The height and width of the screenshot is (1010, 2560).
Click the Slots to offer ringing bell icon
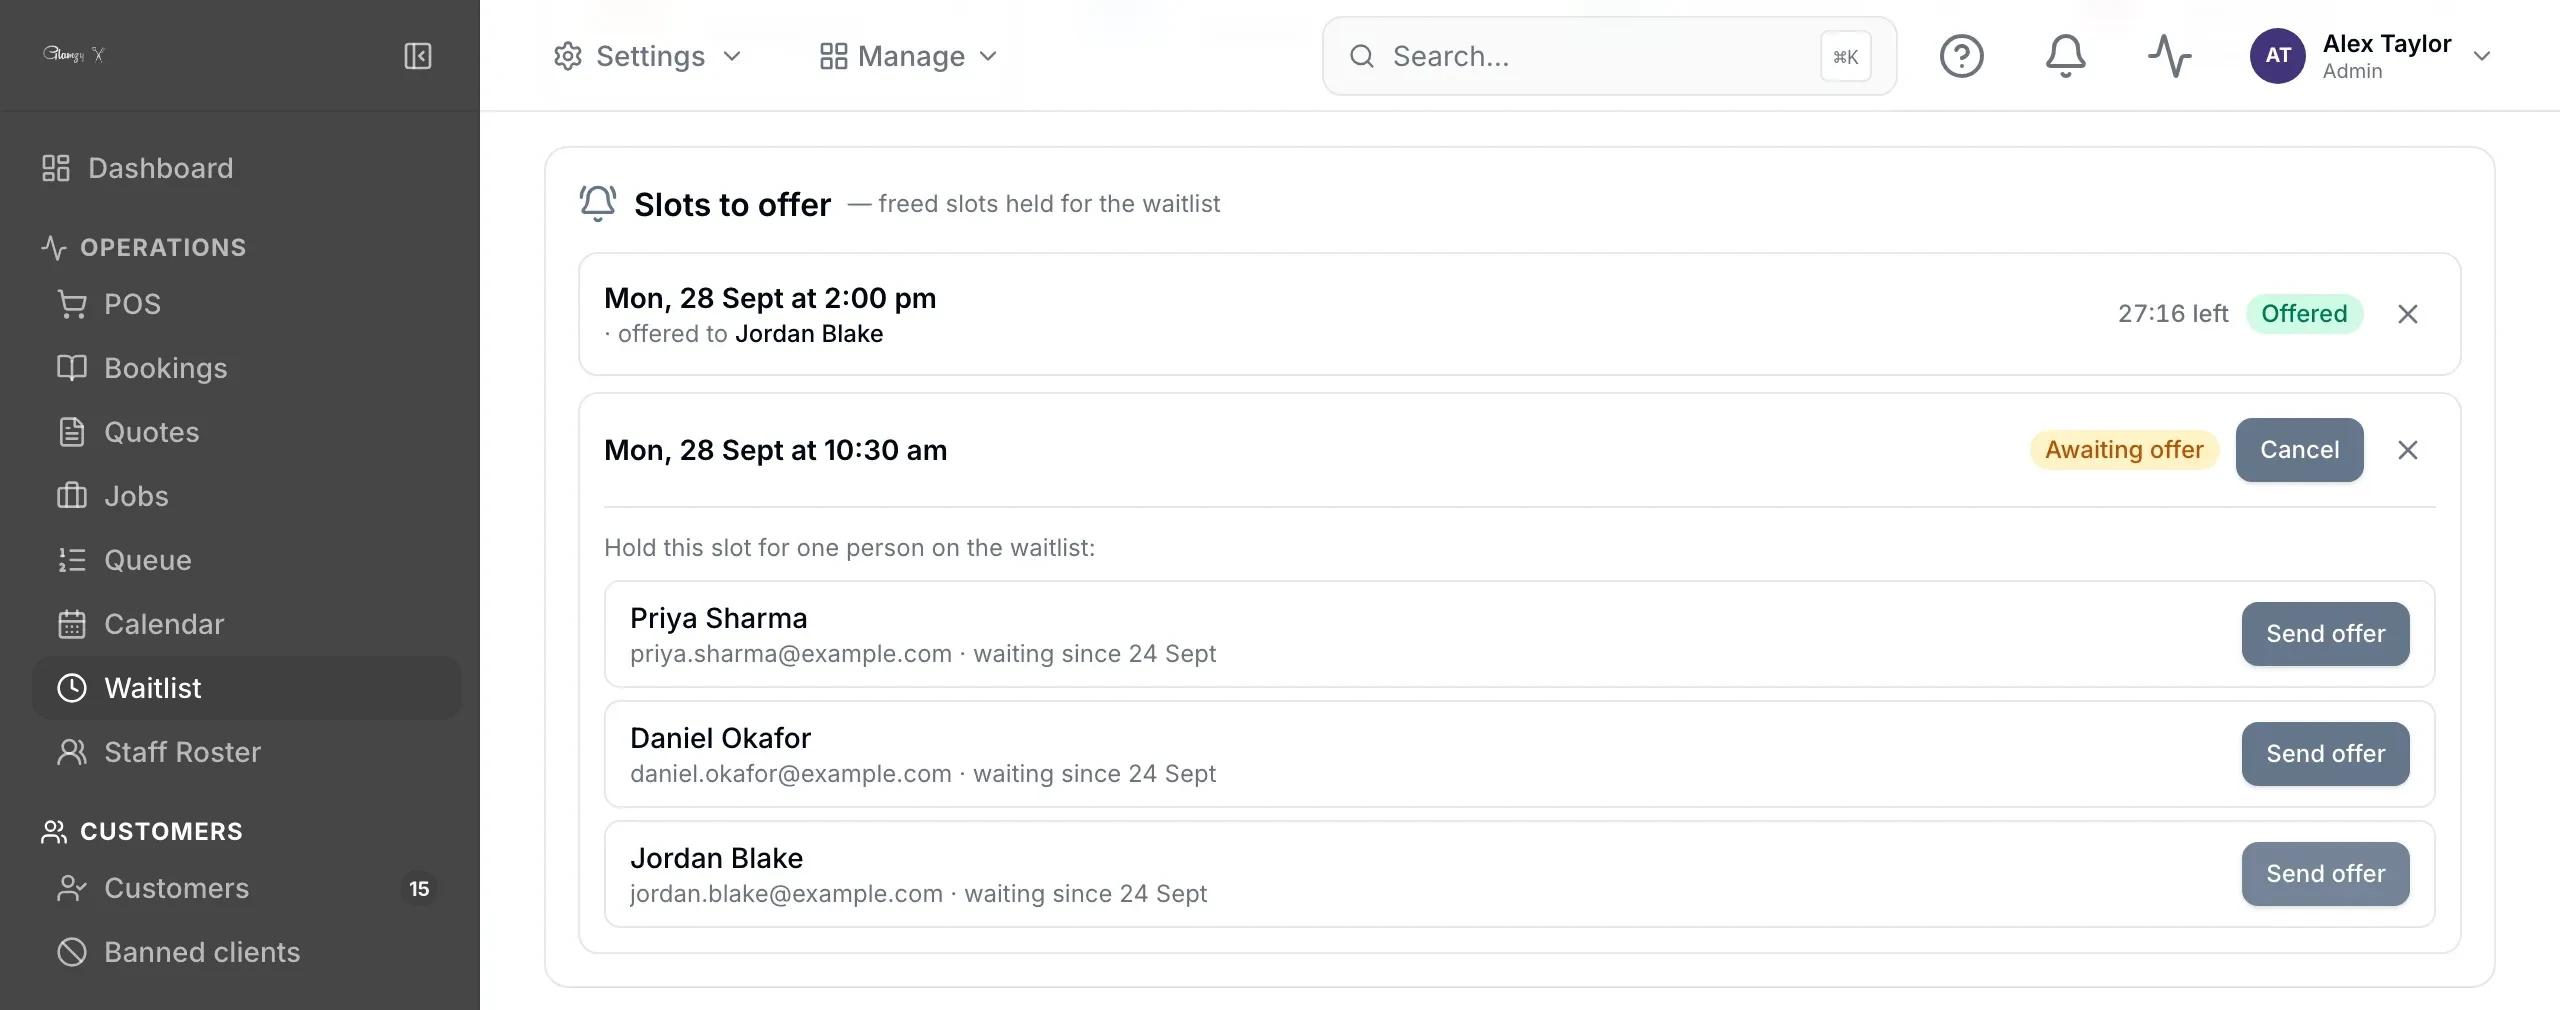[598, 204]
